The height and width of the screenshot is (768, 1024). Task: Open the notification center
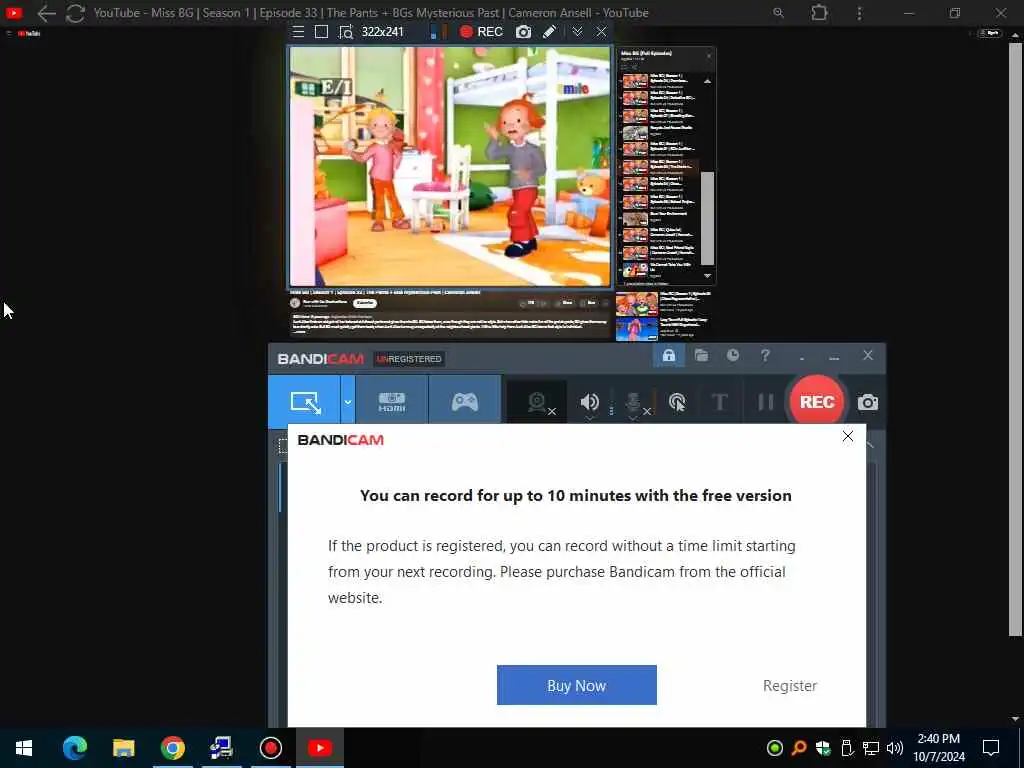(x=991, y=748)
